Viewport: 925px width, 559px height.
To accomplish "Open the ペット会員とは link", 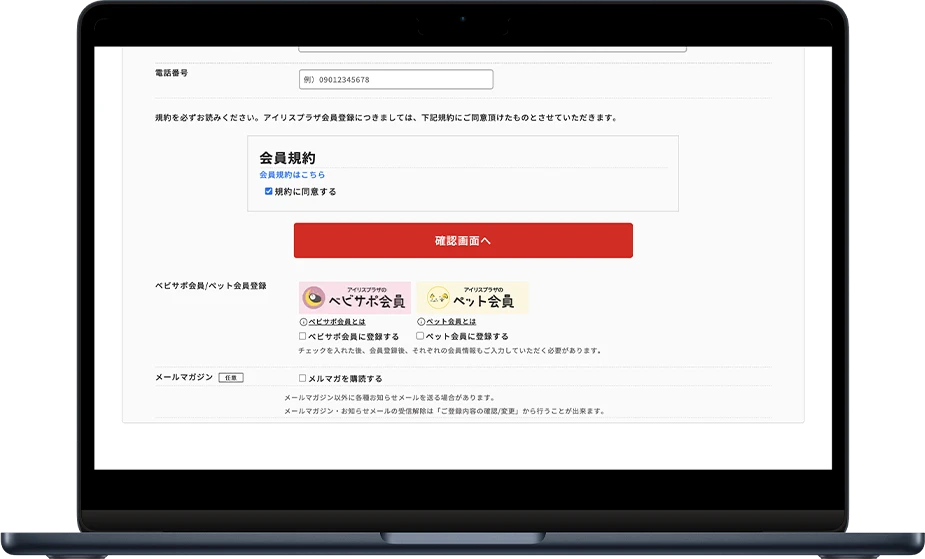I will [451, 322].
